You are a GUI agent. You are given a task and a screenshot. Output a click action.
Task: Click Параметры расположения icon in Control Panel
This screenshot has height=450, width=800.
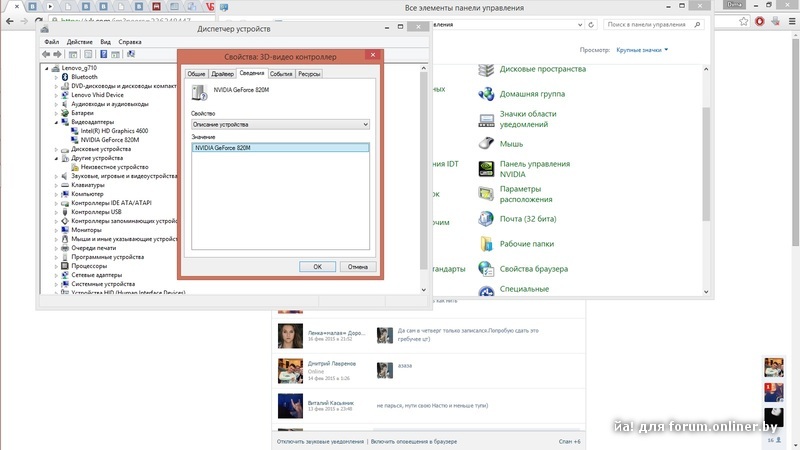486,193
